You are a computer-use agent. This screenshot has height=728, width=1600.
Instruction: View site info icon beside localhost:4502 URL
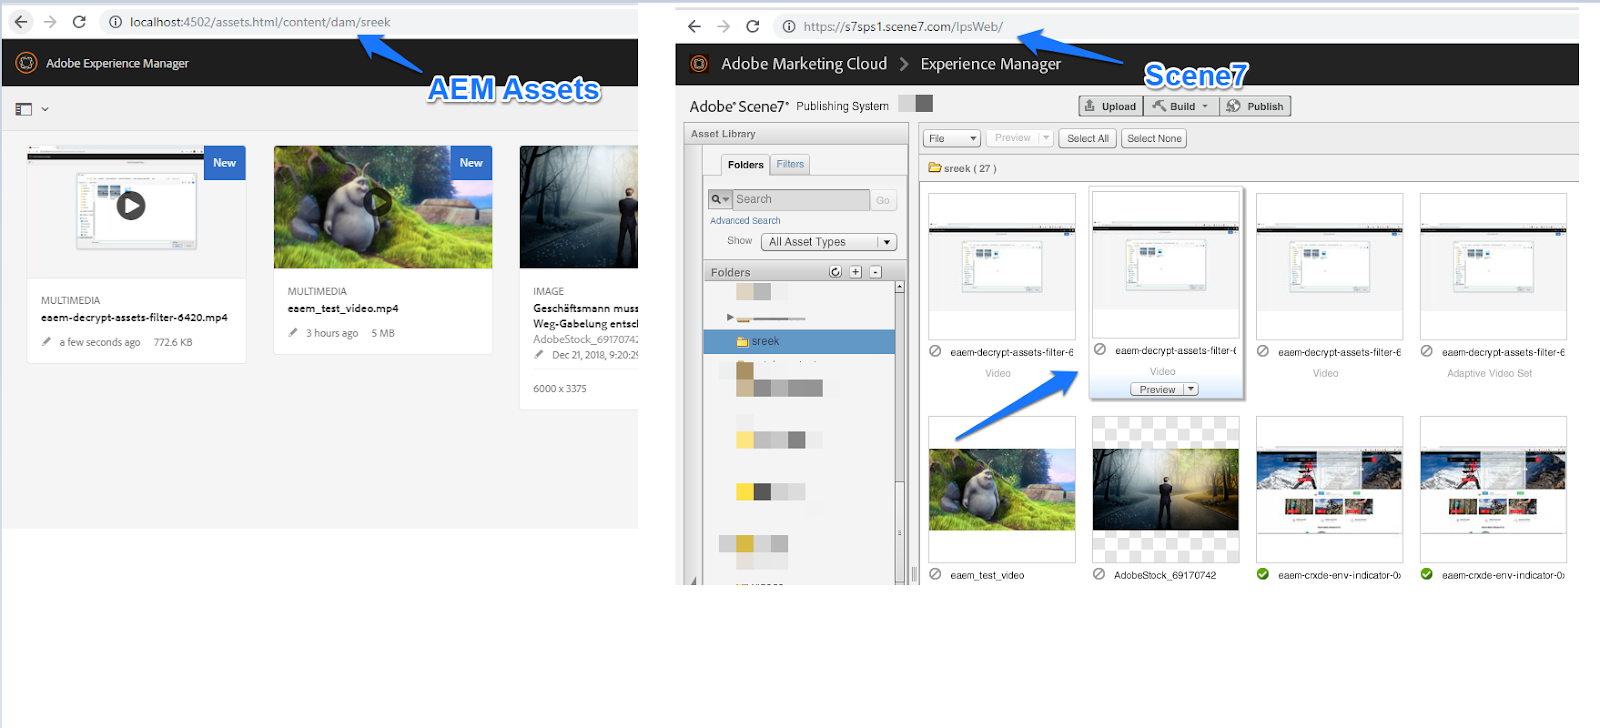pyautogui.click(x=115, y=22)
